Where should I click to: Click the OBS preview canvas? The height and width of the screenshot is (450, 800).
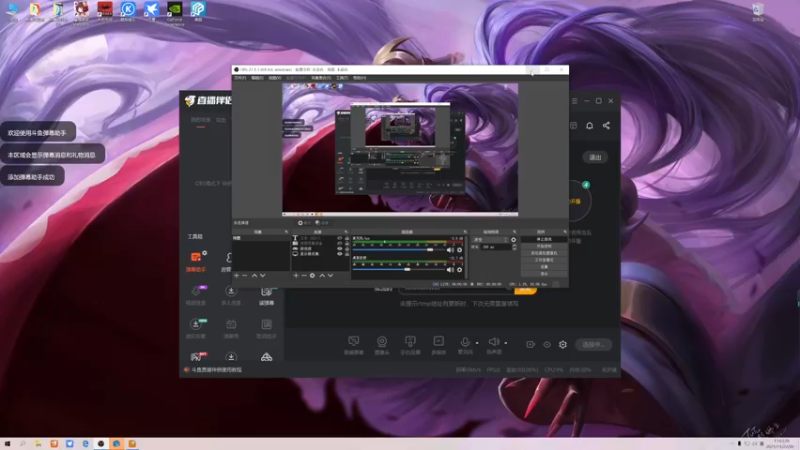click(400, 149)
